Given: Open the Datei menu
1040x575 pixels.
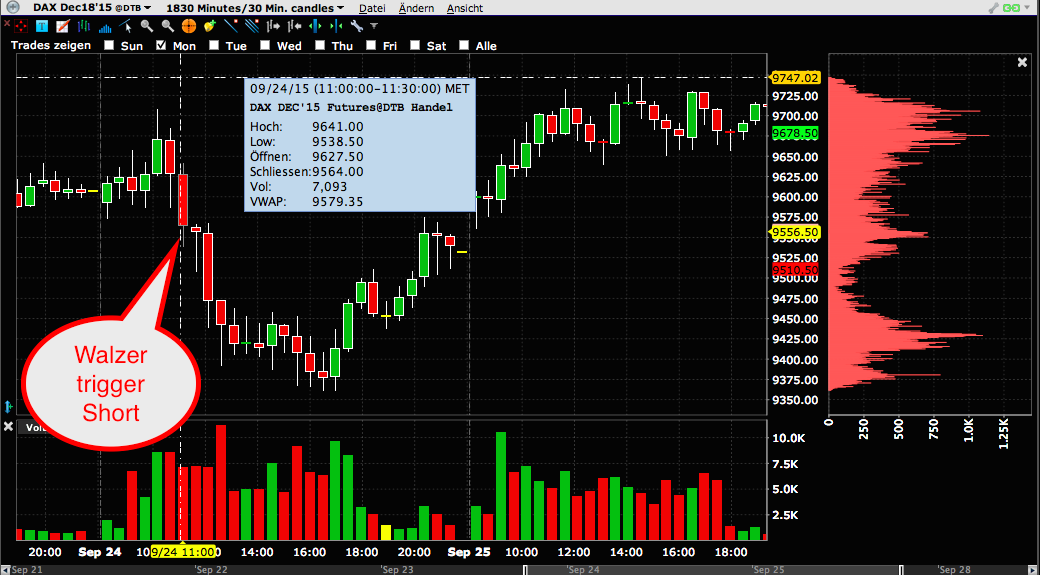Looking at the screenshot, I should click(372, 8).
